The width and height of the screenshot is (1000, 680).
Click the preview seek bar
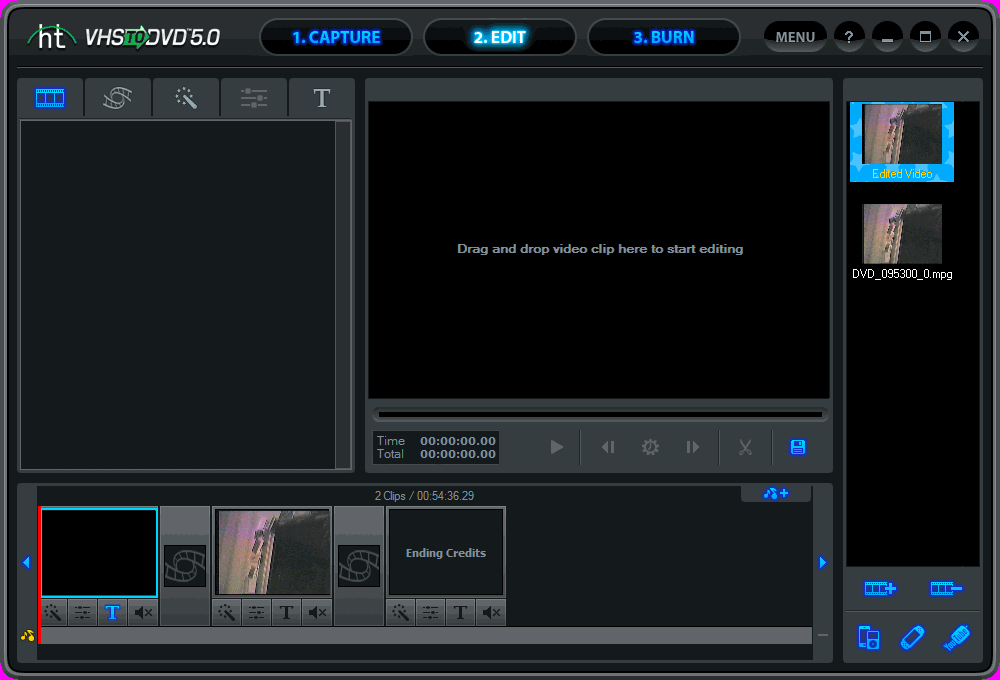[x=599, y=415]
